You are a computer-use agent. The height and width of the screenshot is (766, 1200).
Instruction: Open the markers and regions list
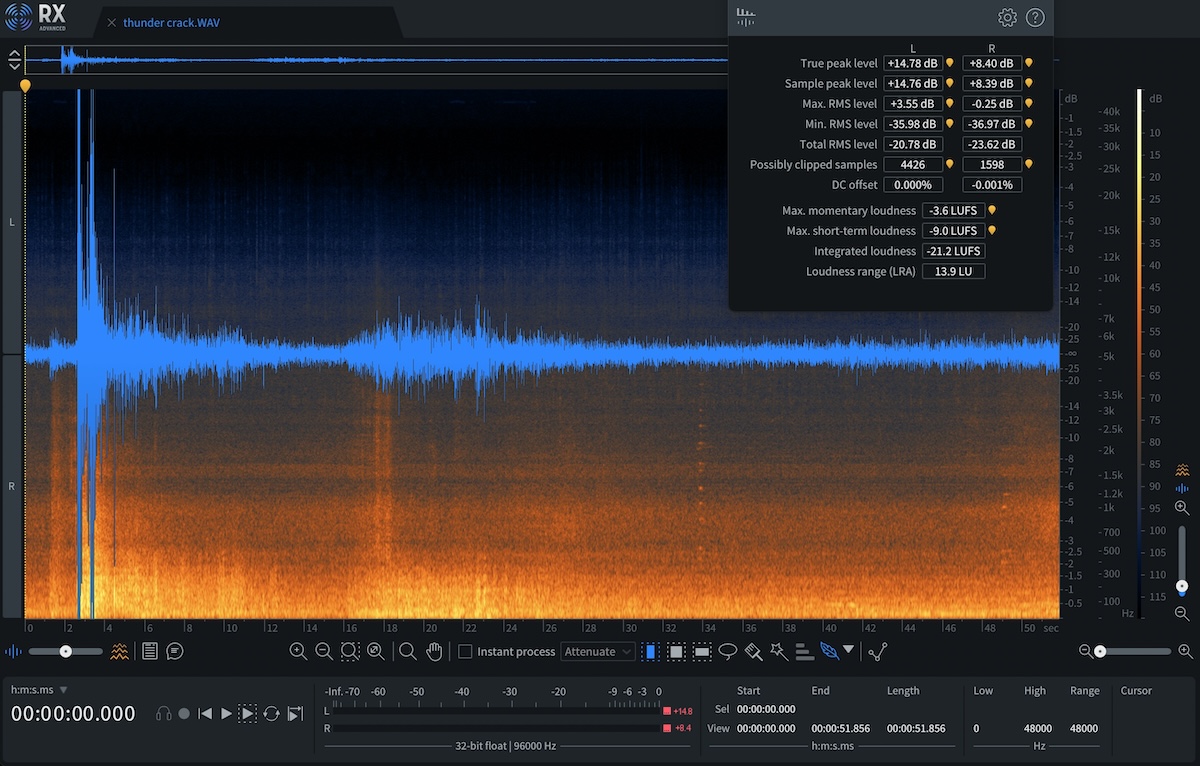[x=150, y=651]
